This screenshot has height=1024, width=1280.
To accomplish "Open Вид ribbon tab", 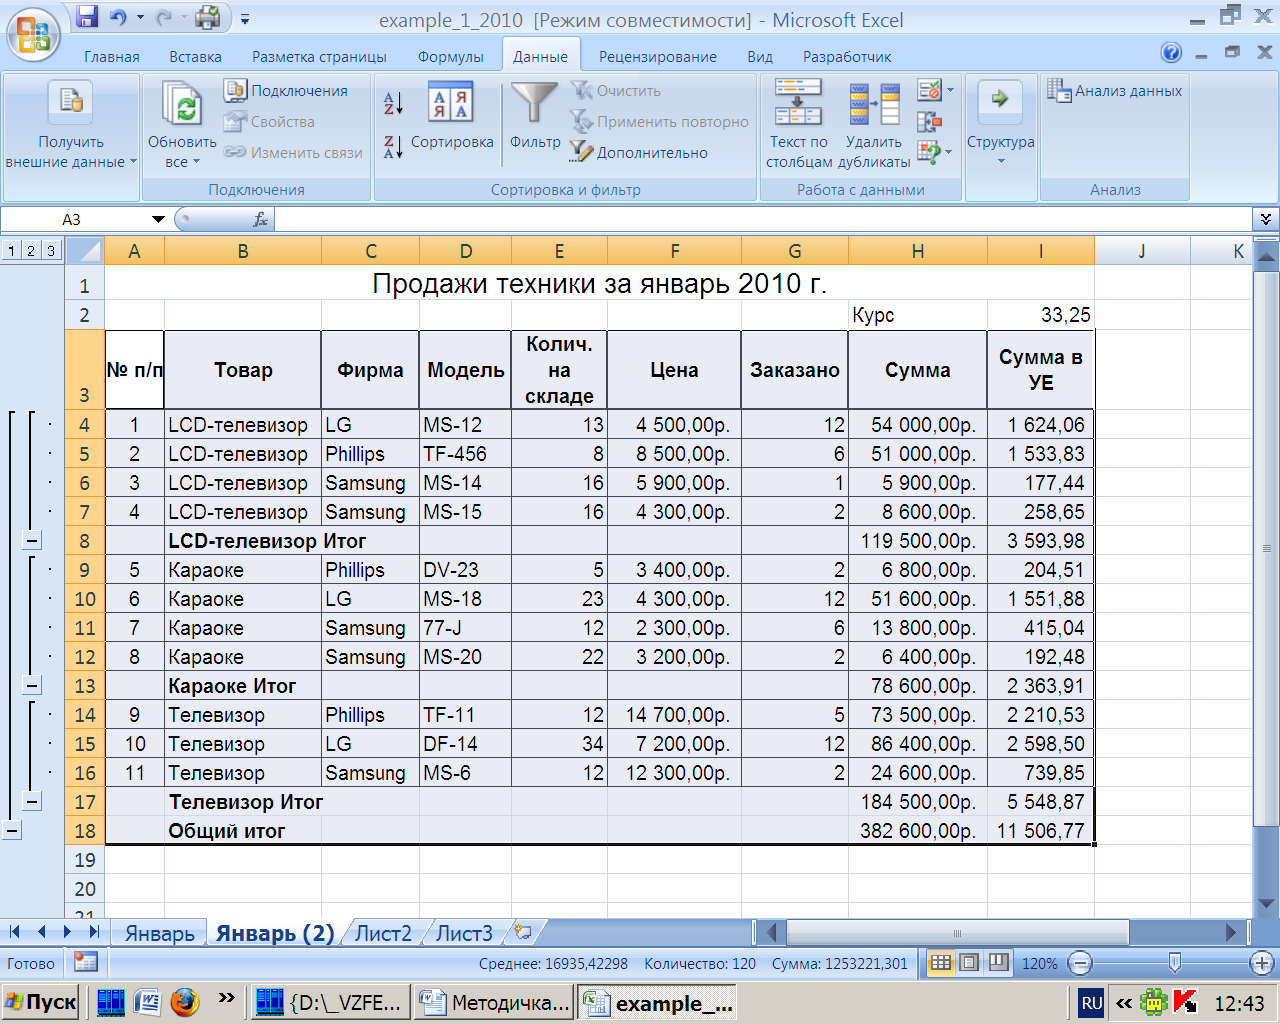I will pyautogui.click(x=760, y=57).
